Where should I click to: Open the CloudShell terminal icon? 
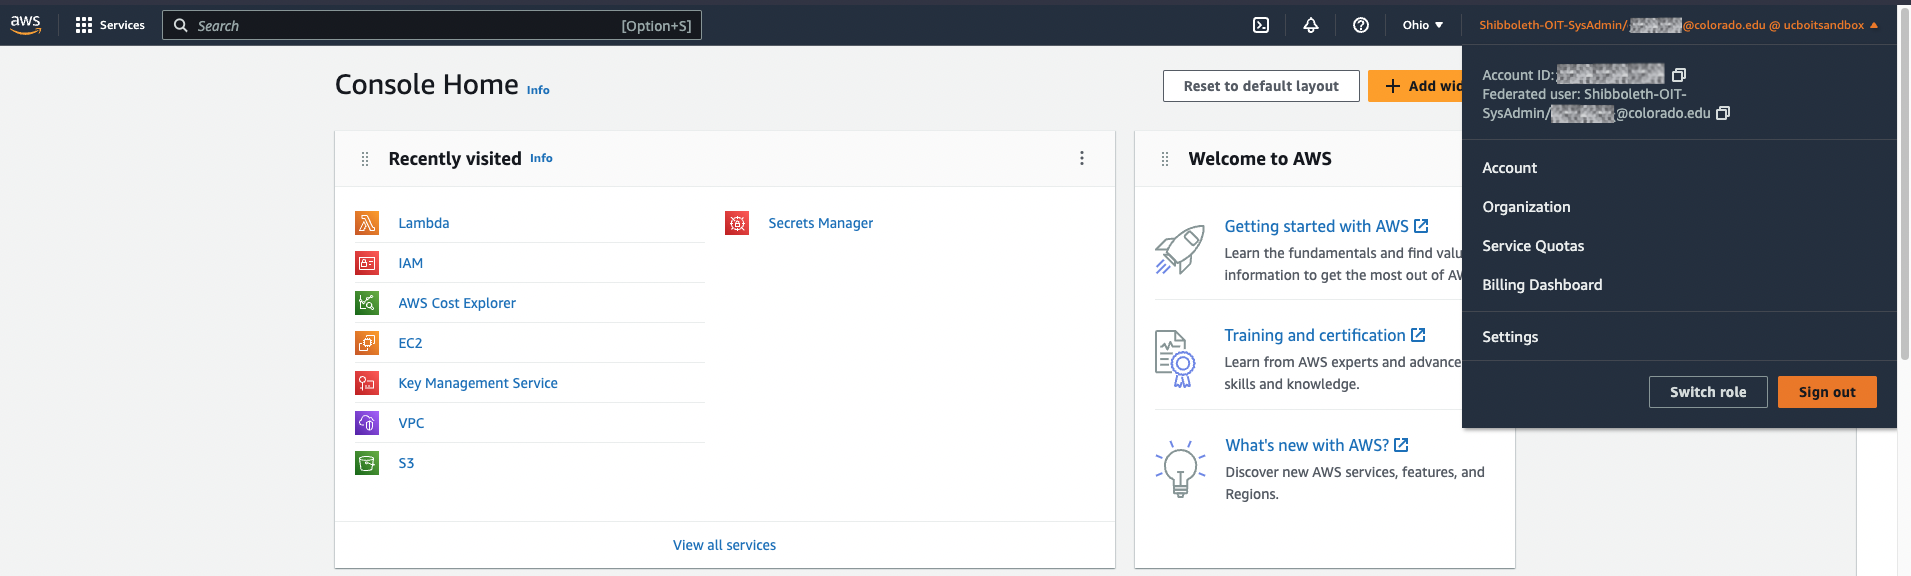click(1261, 25)
